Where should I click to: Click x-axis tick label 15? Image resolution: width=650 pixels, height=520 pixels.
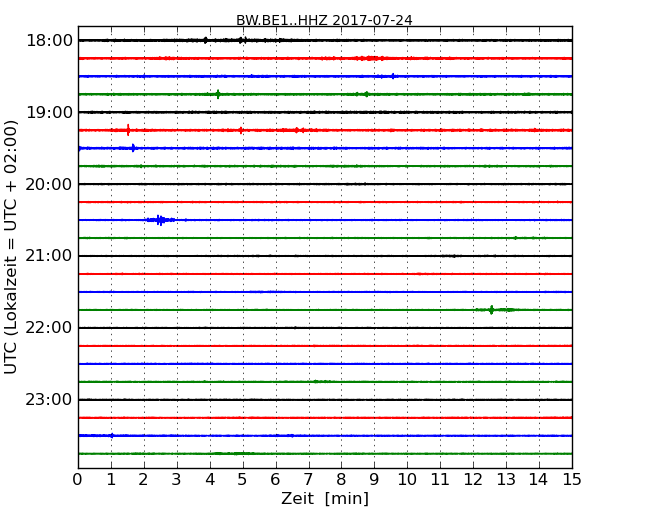point(572,480)
